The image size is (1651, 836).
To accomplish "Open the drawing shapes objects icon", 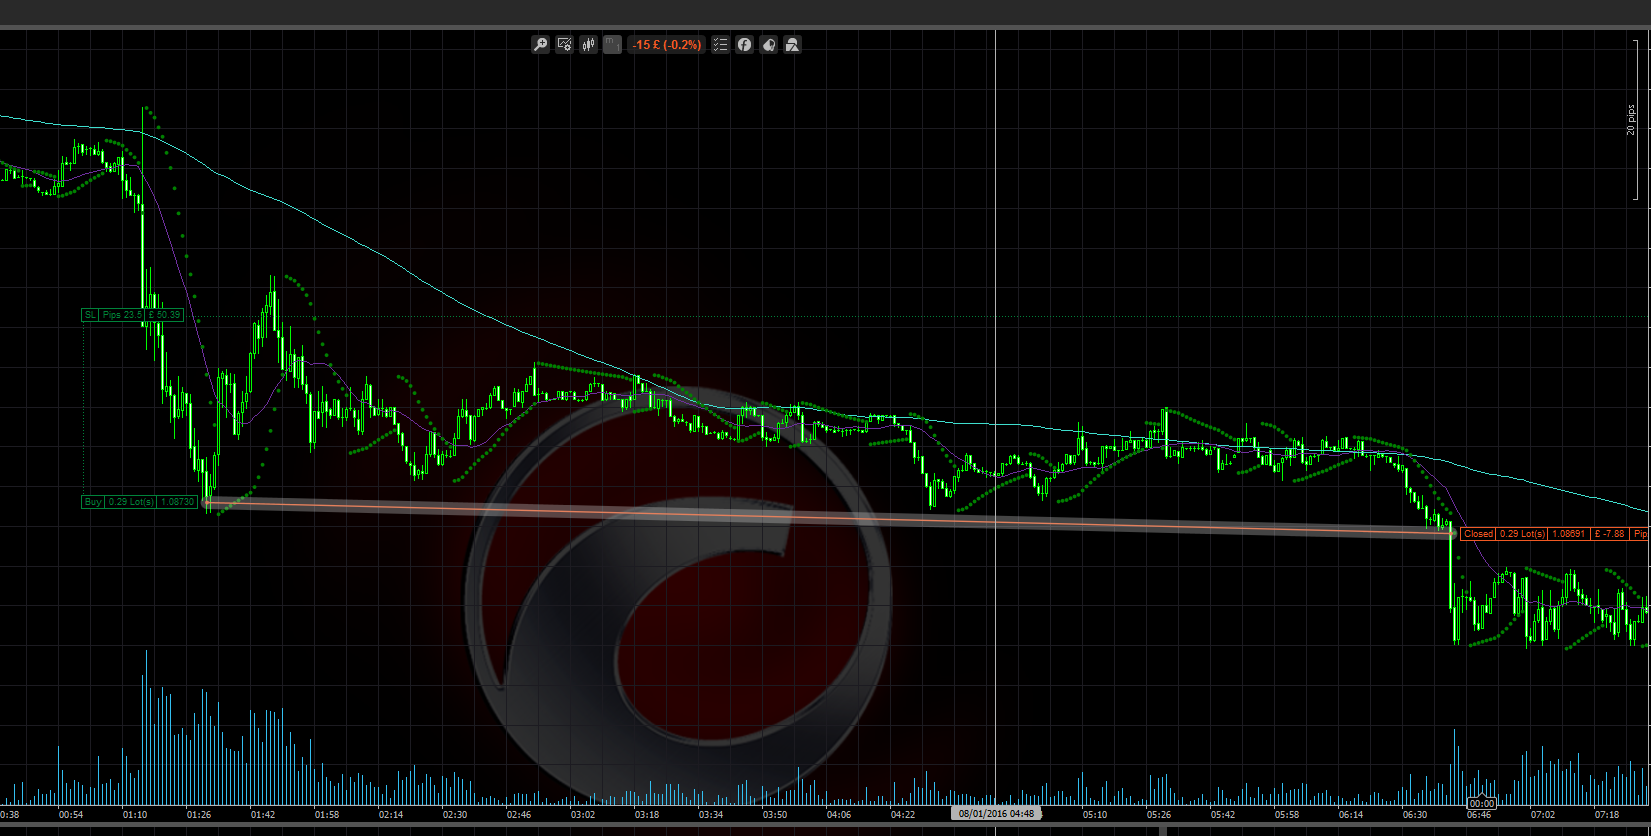I will [x=792, y=44].
